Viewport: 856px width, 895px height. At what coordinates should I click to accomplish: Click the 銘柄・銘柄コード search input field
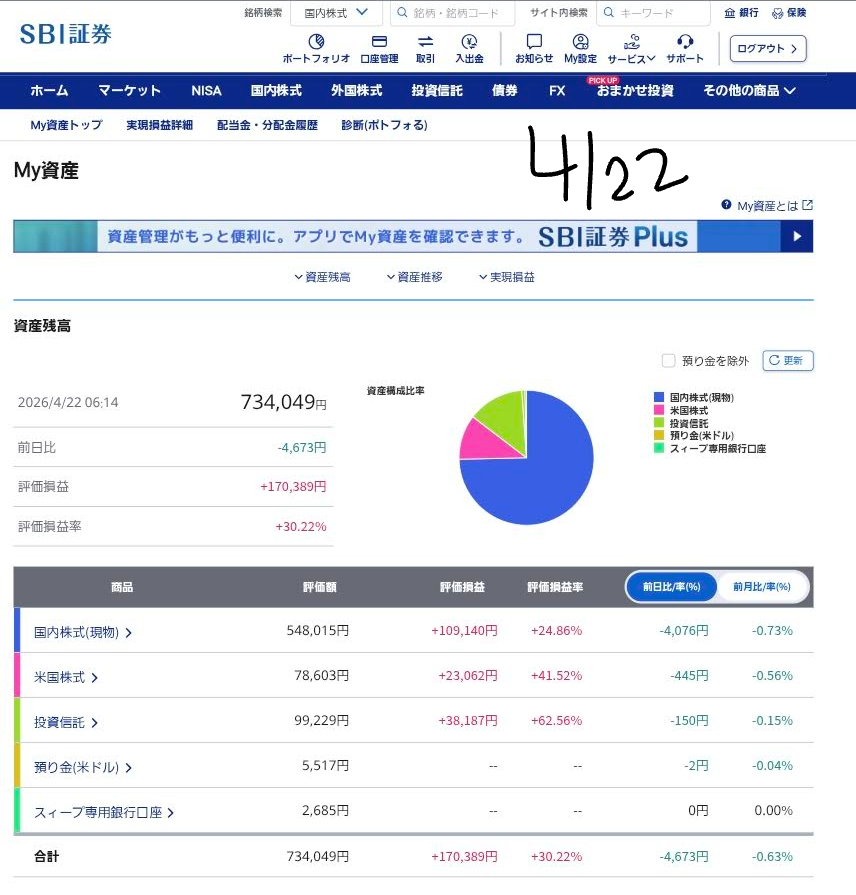[453, 13]
